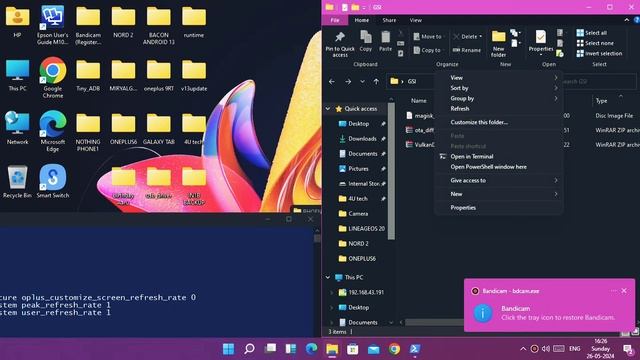Open Epson User's Guide desktop shortcut
The height and width of the screenshot is (360, 640).
52,24
